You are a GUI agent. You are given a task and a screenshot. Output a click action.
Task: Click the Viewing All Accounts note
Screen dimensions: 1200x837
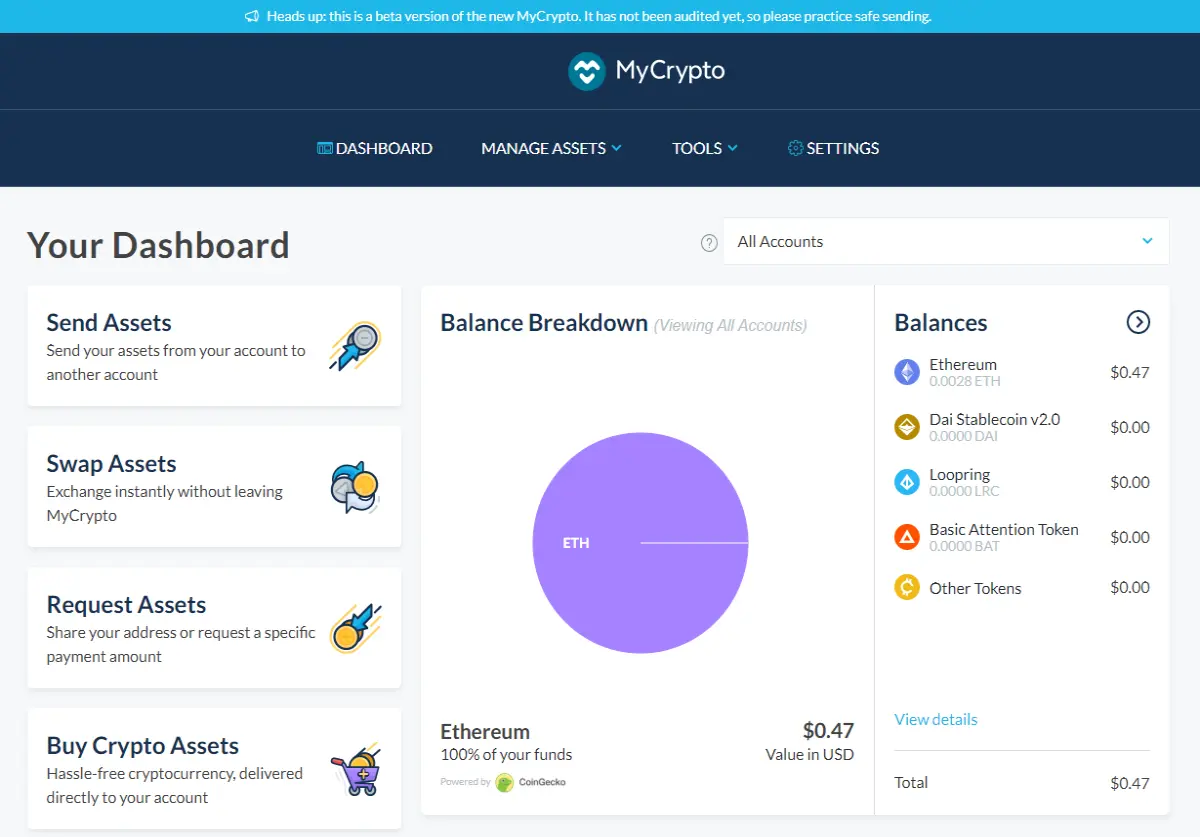click(x=730, y=326)
